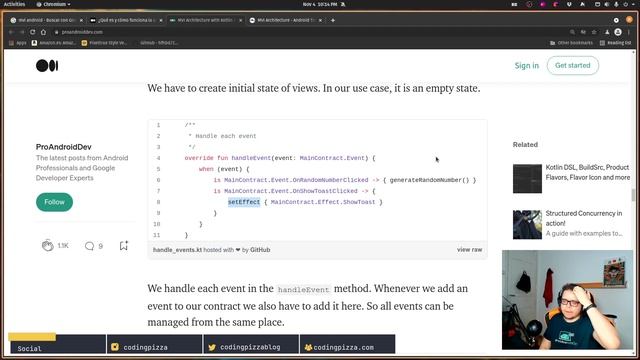Open the GitHub link under the code
The image size is (640, 360).
coord(260,250)
